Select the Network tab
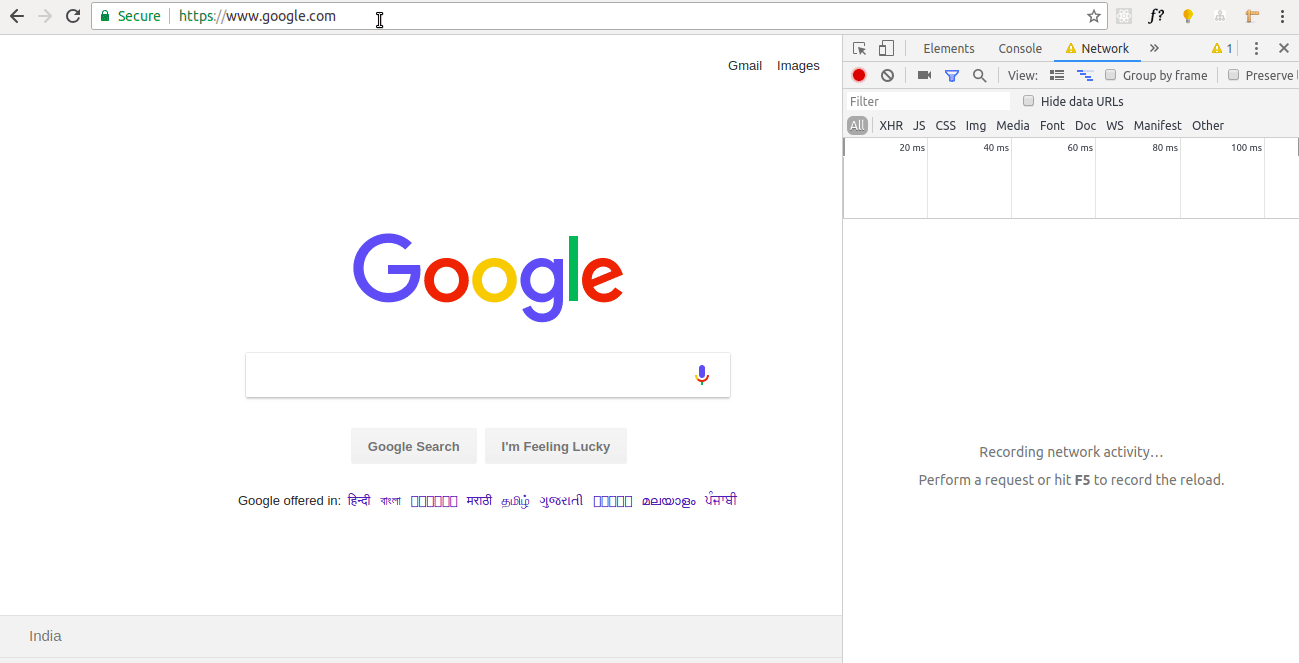 pyautogui.click(x=1097, y=48)
